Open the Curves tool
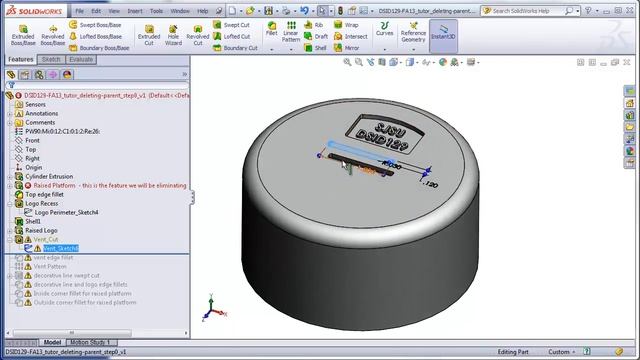The image size is (640, 360). pyautogui.click(x=384, y=29)
